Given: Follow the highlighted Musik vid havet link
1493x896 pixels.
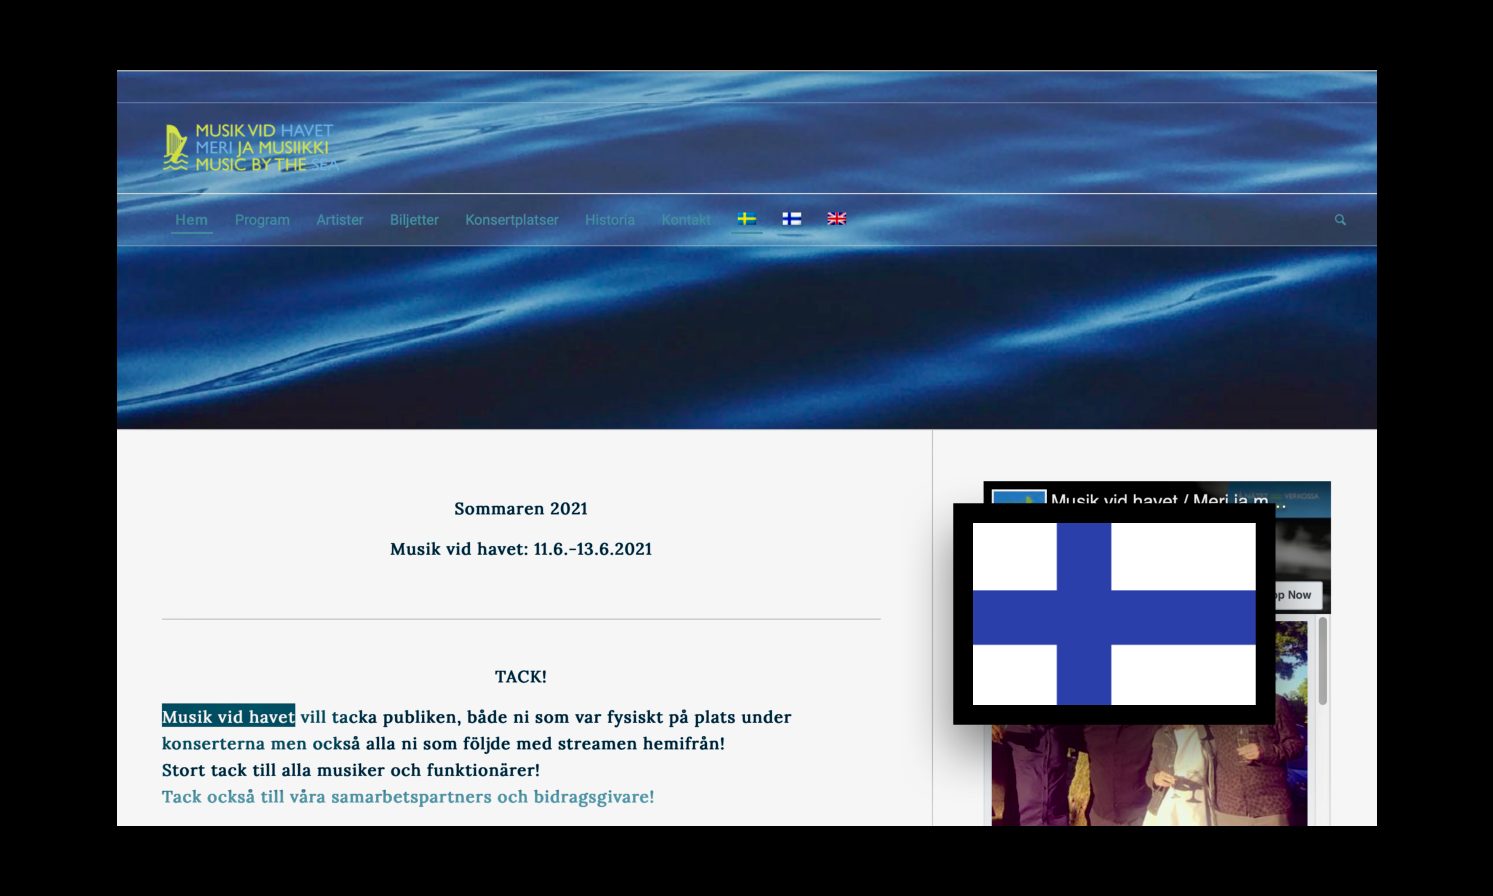Looking at the screenshot, I should [x=228, y=716].
